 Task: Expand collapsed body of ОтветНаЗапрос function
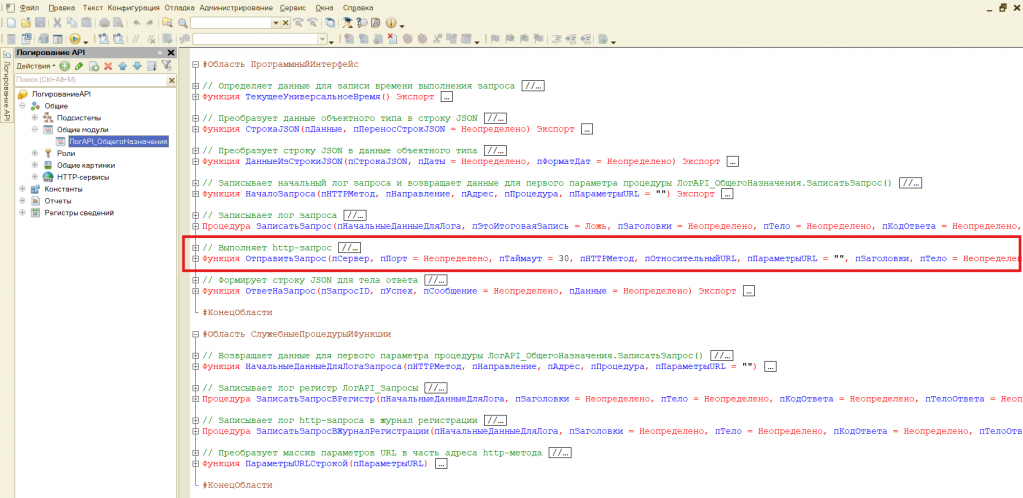pyautogui.click(x=748, y=291)
